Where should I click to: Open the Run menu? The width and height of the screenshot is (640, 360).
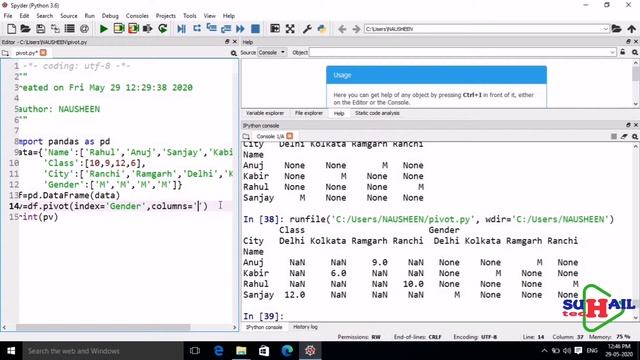pos(89,16)
